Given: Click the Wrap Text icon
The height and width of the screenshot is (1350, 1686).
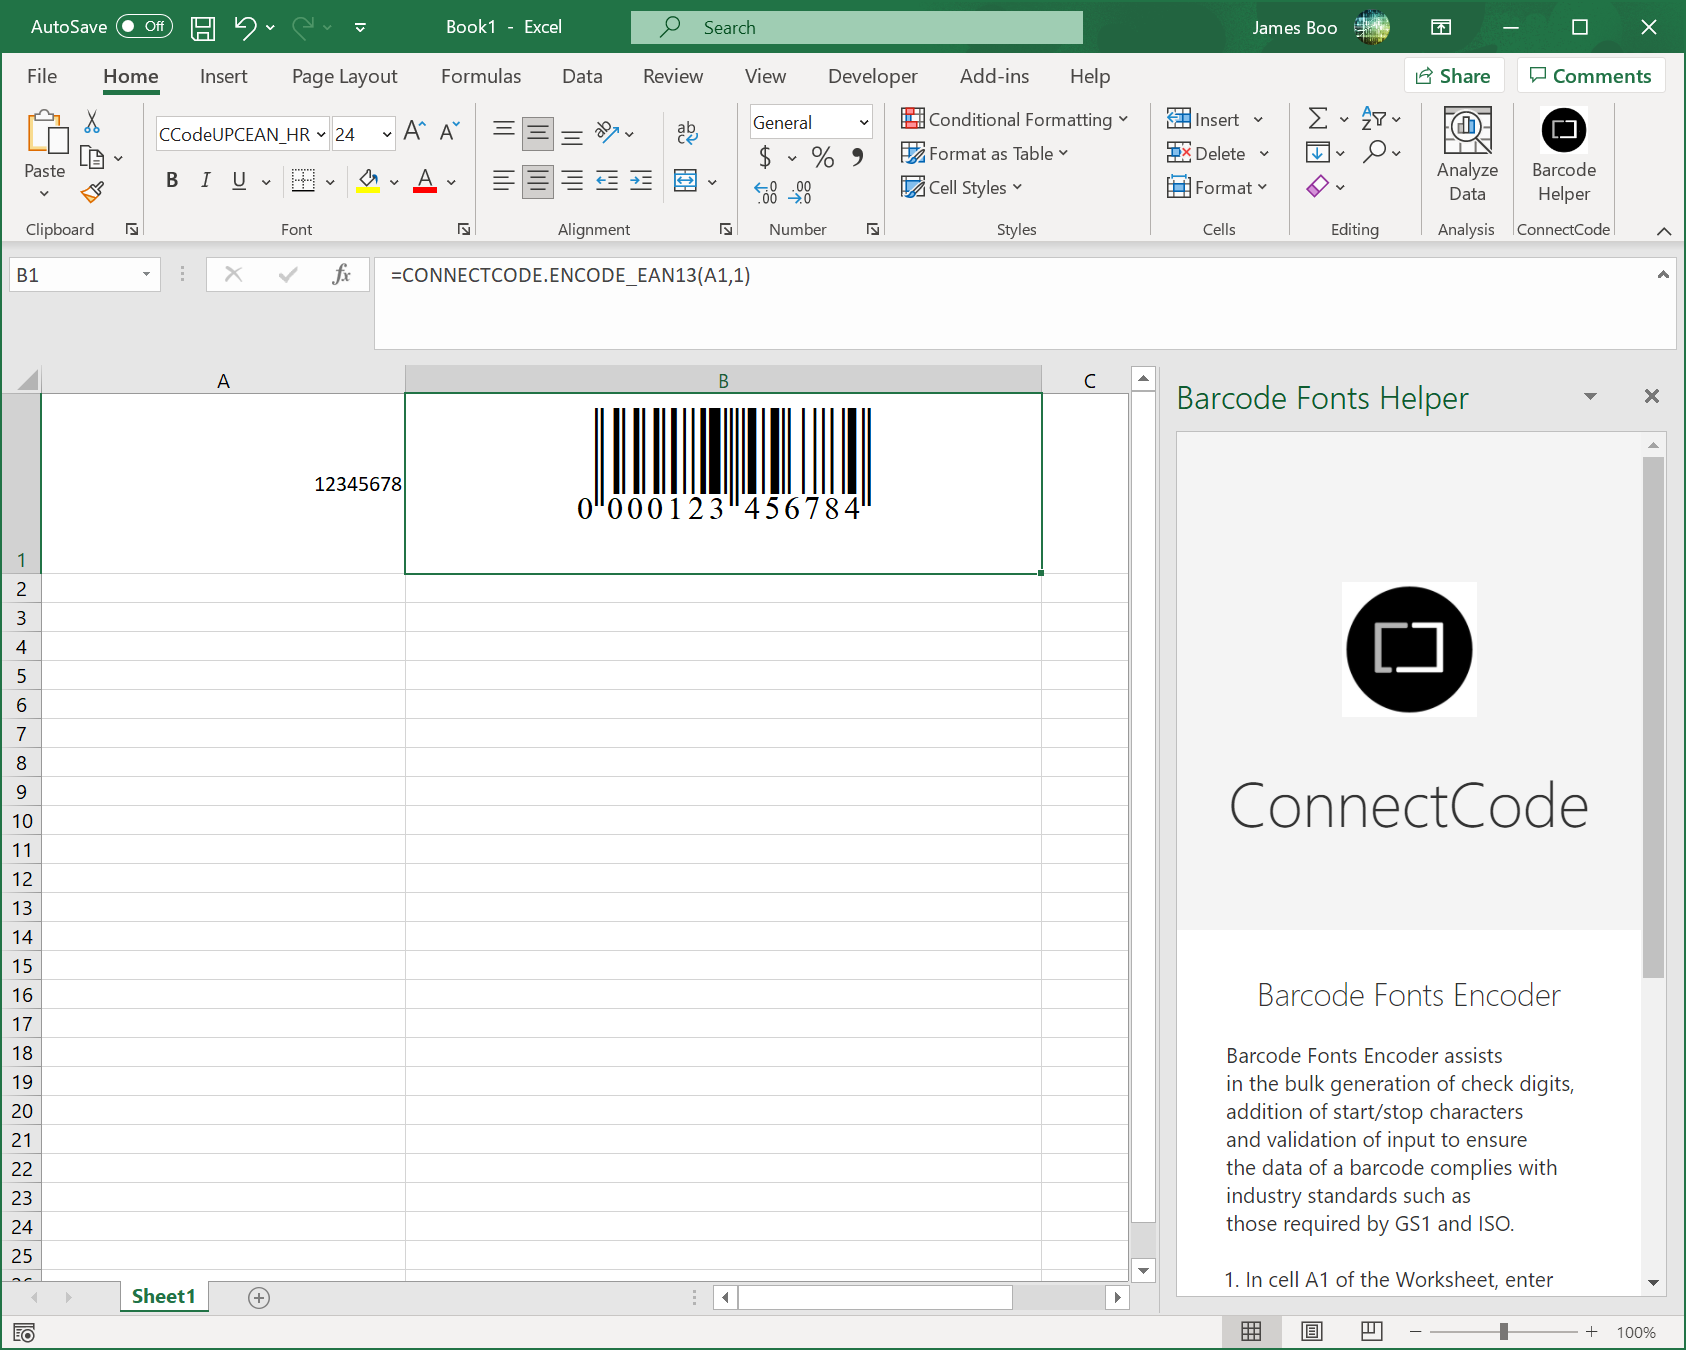Looking at the screenshot, I should tap(687, 133).
